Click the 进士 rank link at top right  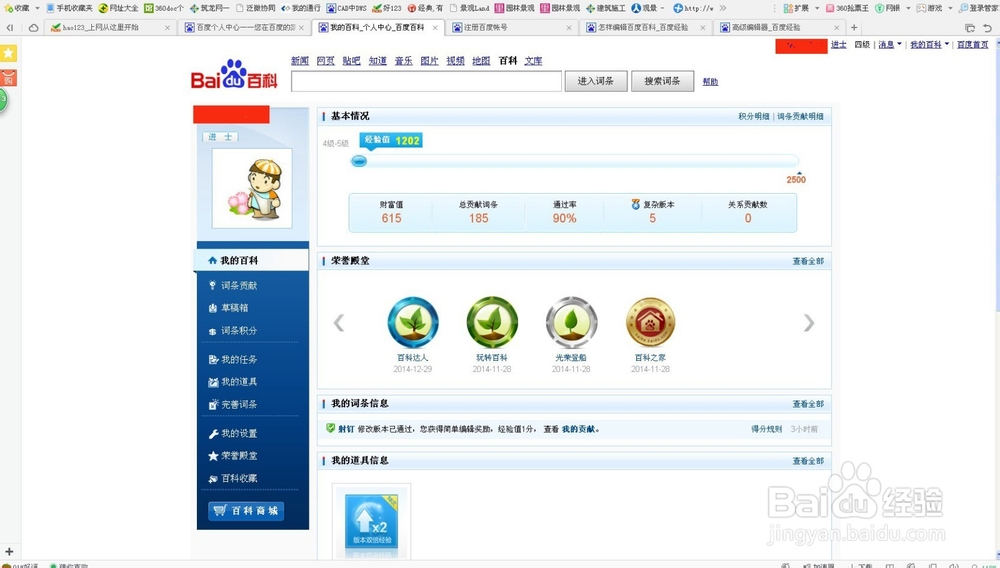pyautogui.click(x=839, y=45)
